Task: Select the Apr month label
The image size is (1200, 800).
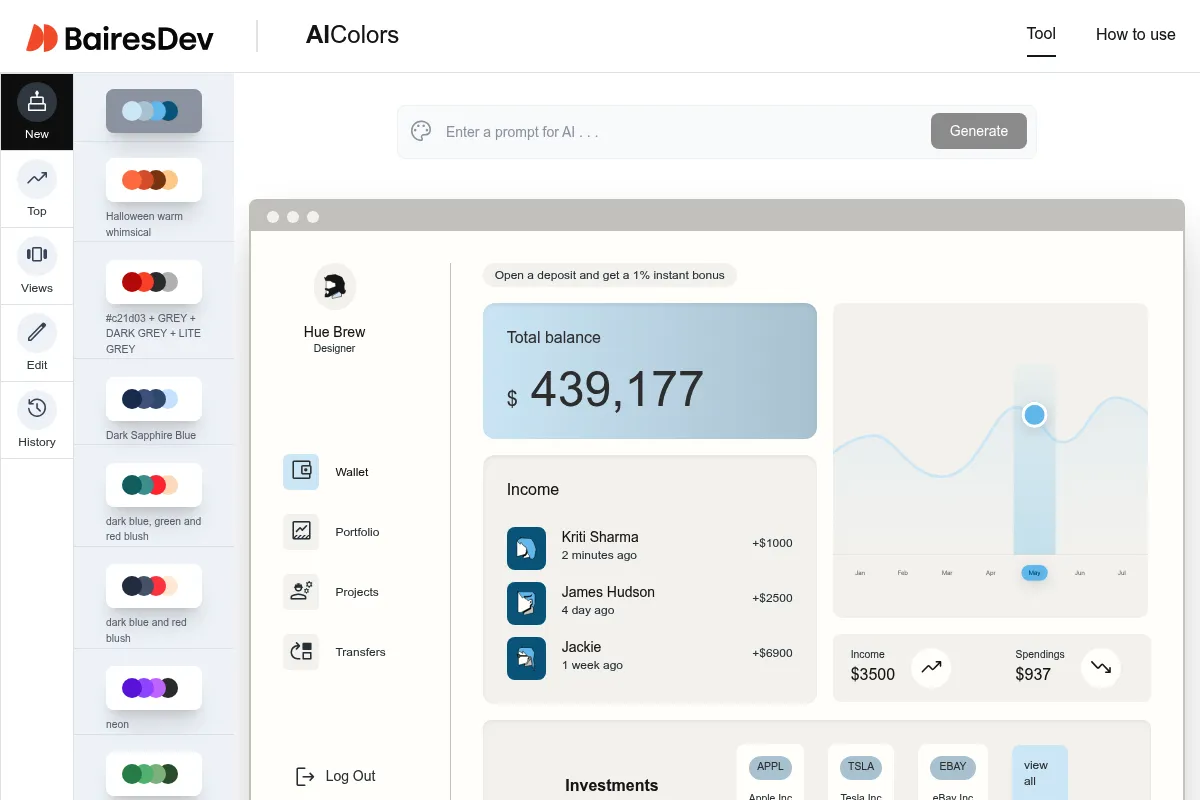Action: click(991, 573)
